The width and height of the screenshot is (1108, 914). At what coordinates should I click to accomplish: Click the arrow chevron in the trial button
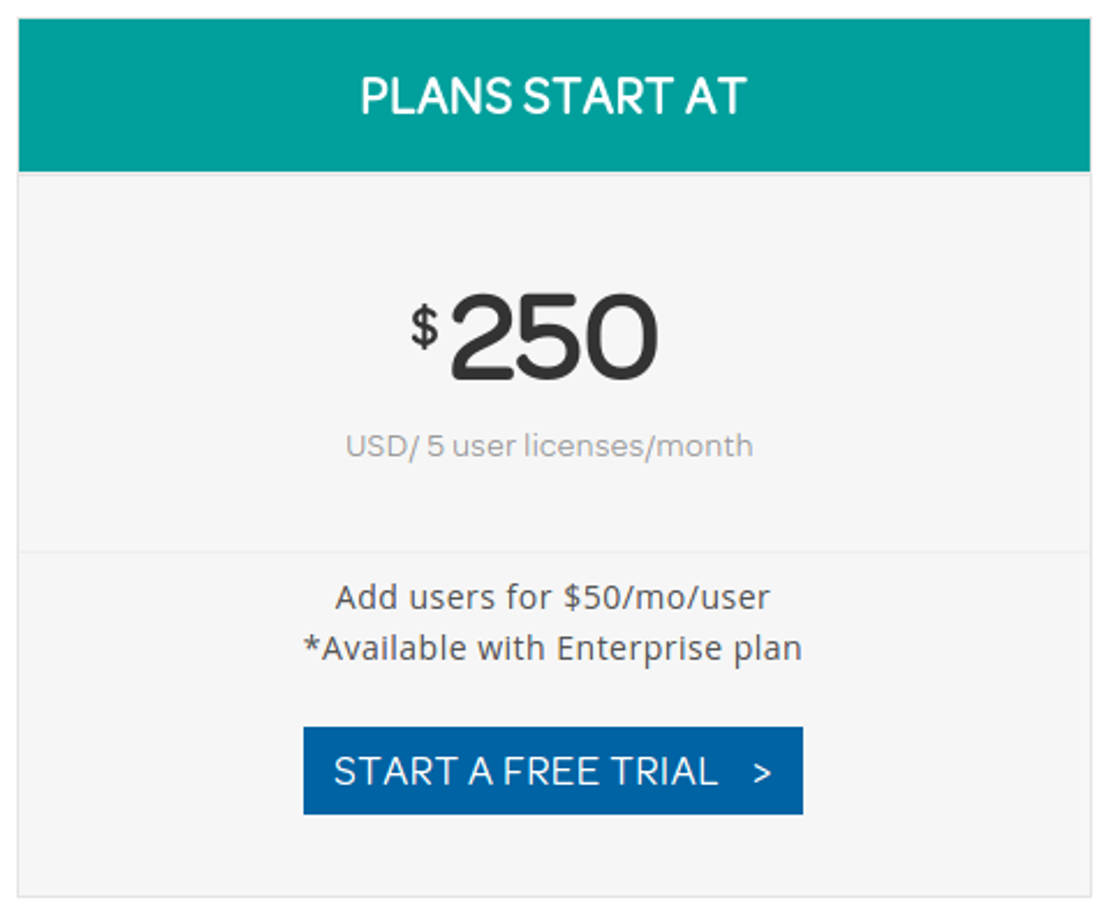click(762, 772)
